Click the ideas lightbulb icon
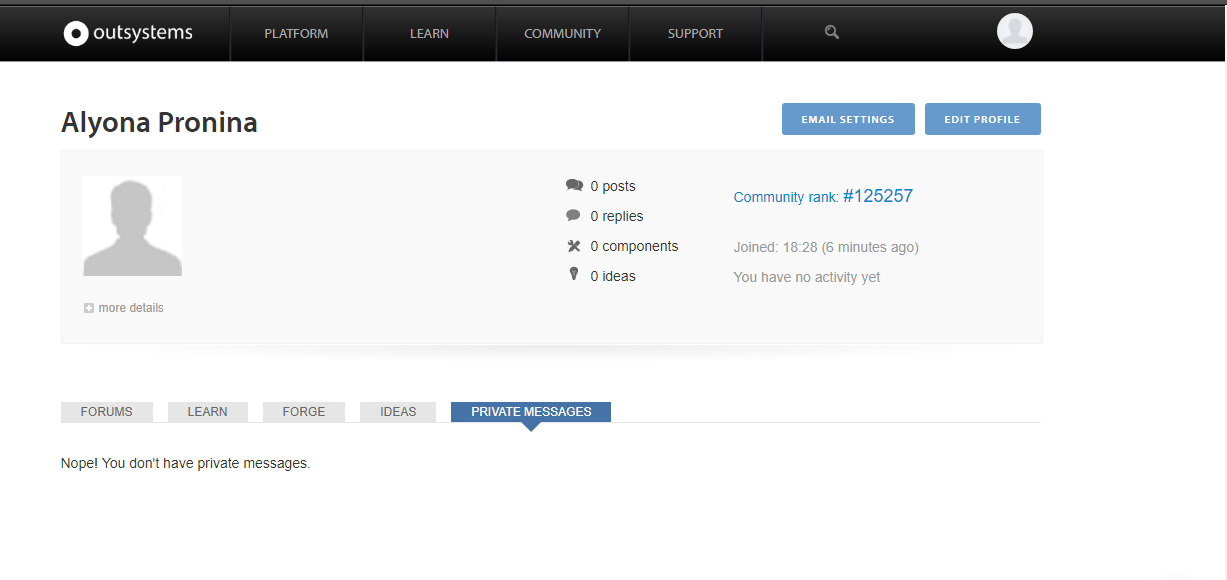1227x580 pixels. point(574,274)
